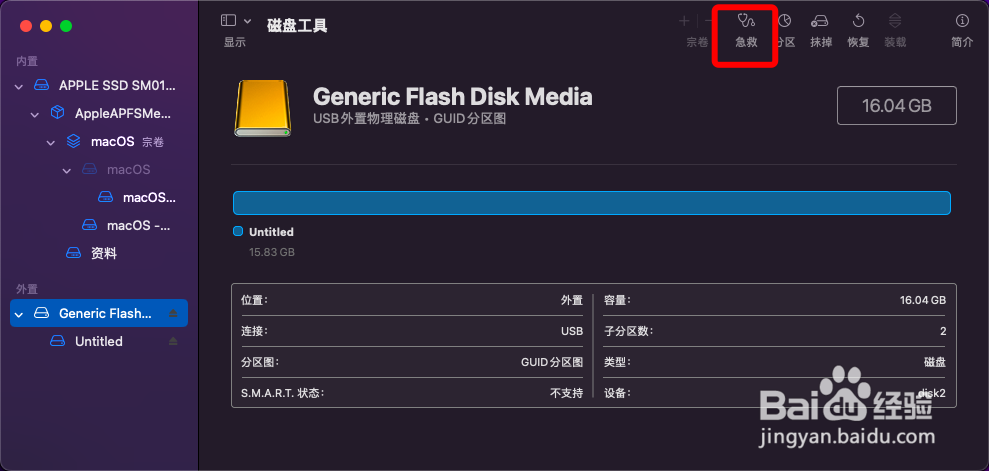
Task: Eject the Generic Flash disk in sidebar
Action: pos(173,313)
